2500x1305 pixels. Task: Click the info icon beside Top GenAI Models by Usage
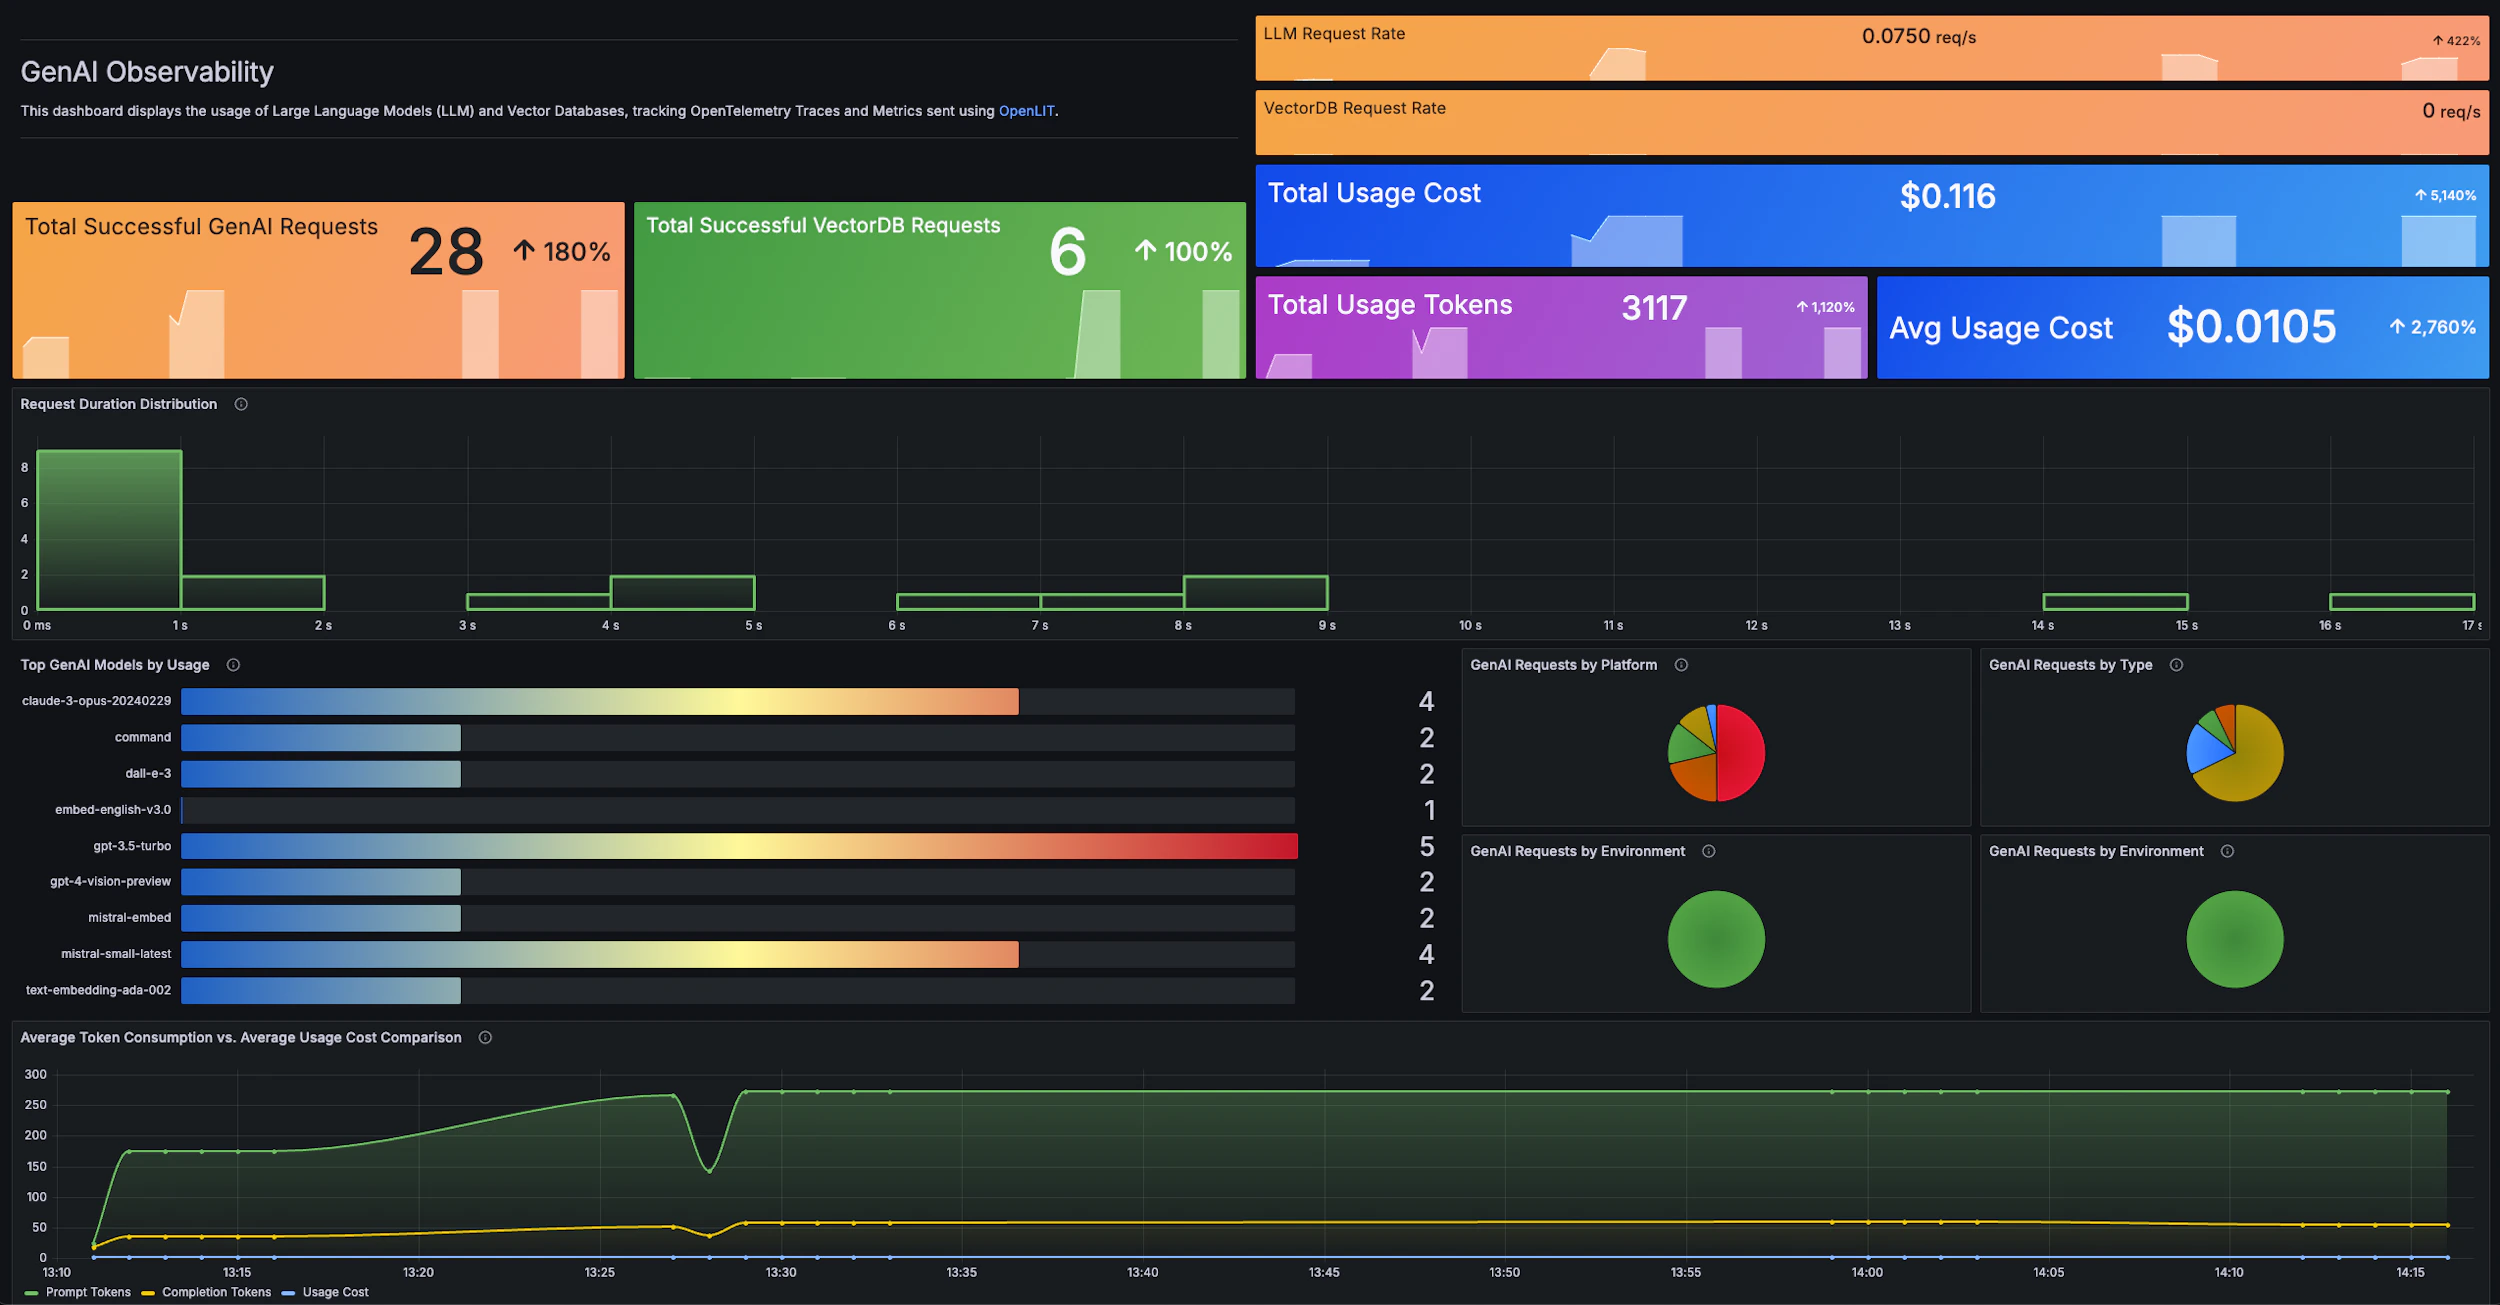click(235, 664)
